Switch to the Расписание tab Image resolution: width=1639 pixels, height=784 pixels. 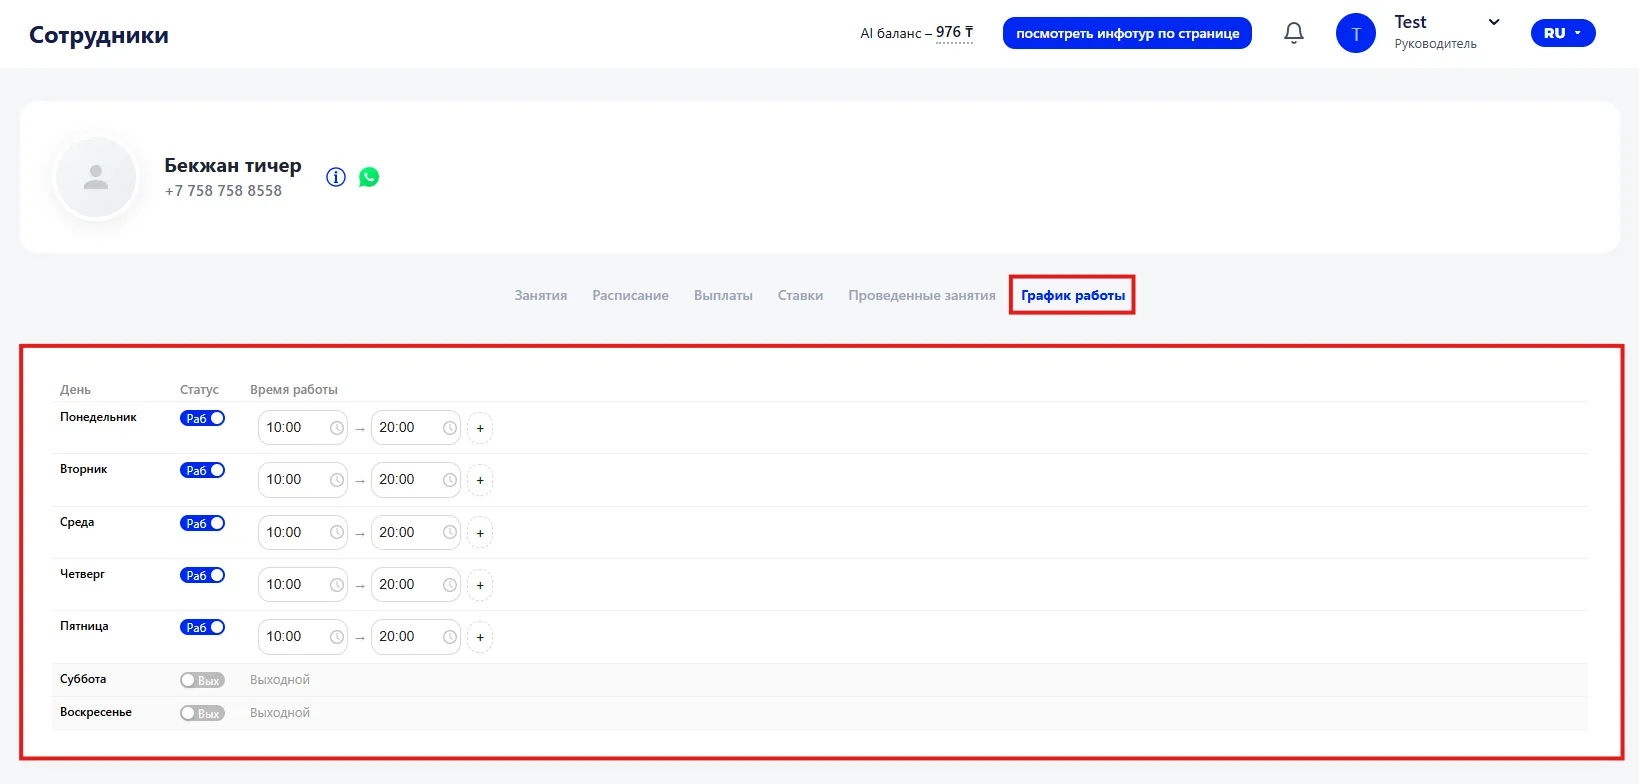[630, 295]
